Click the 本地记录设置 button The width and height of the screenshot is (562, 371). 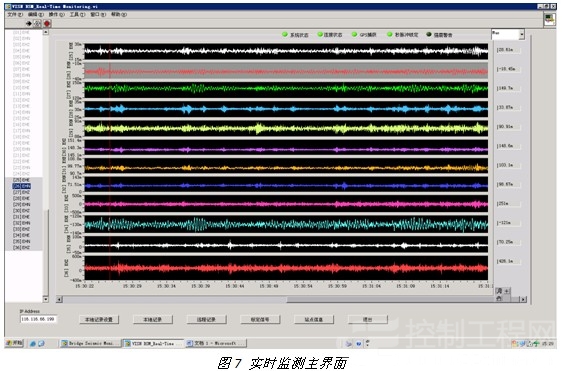click(x=99, y=319)
